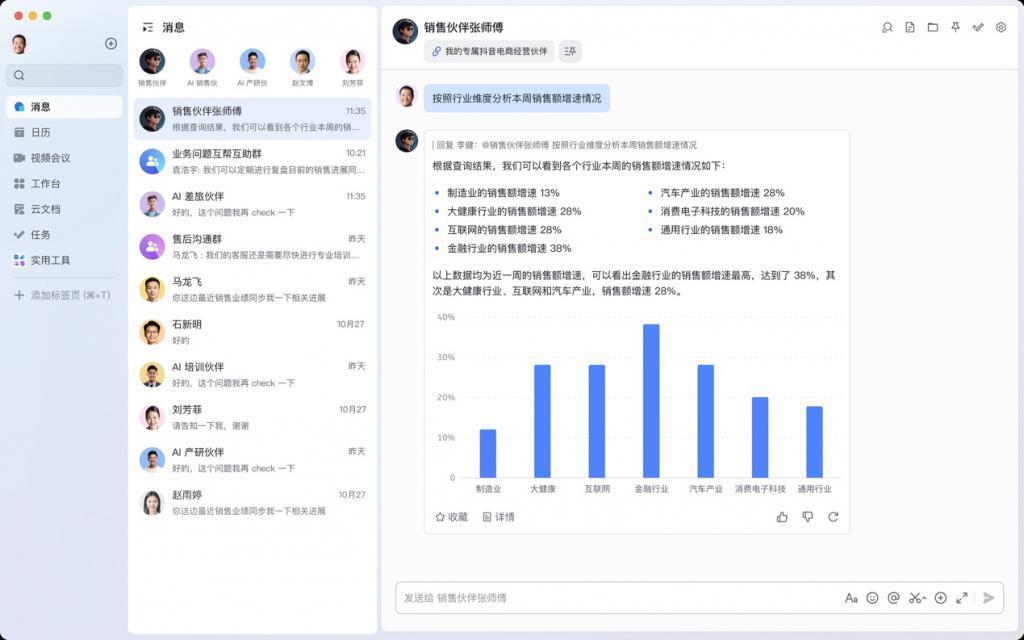
Task: Open shared files using the folder icon
Action: [x=932, y=28]
